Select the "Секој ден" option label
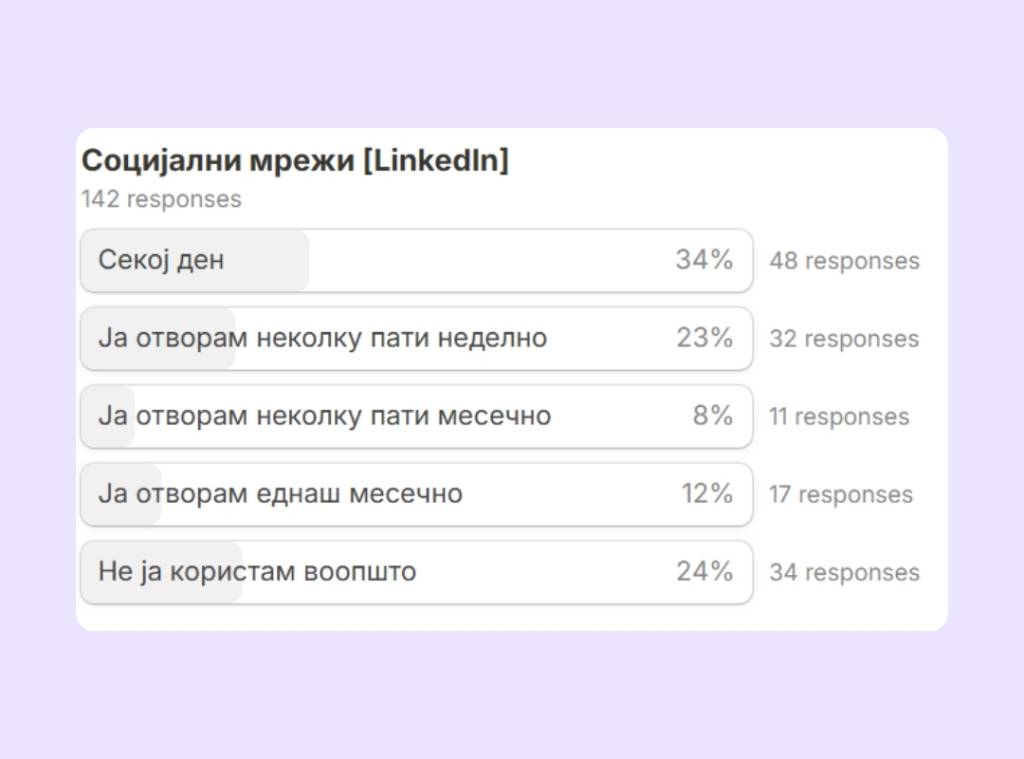This screenshot has height=759, width=1024. point(161,261)
